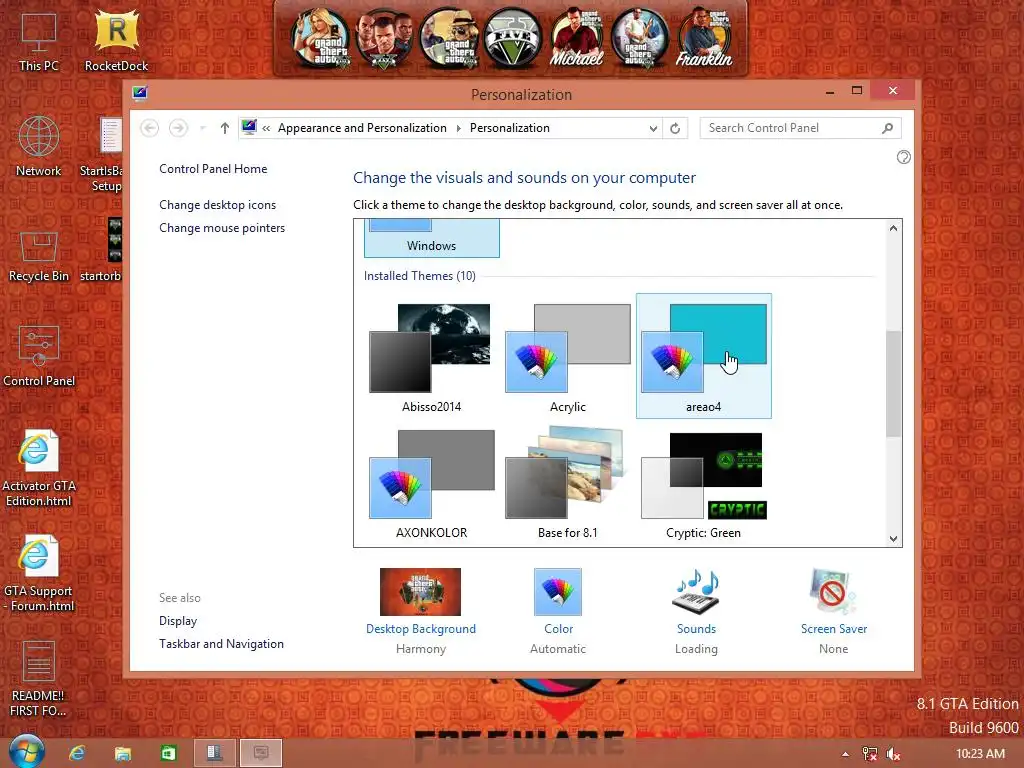The width and height of the screenshot is (1024, 768).
Task: Click the GTA Five logo dock icon
Action: (x=513, y=38)
